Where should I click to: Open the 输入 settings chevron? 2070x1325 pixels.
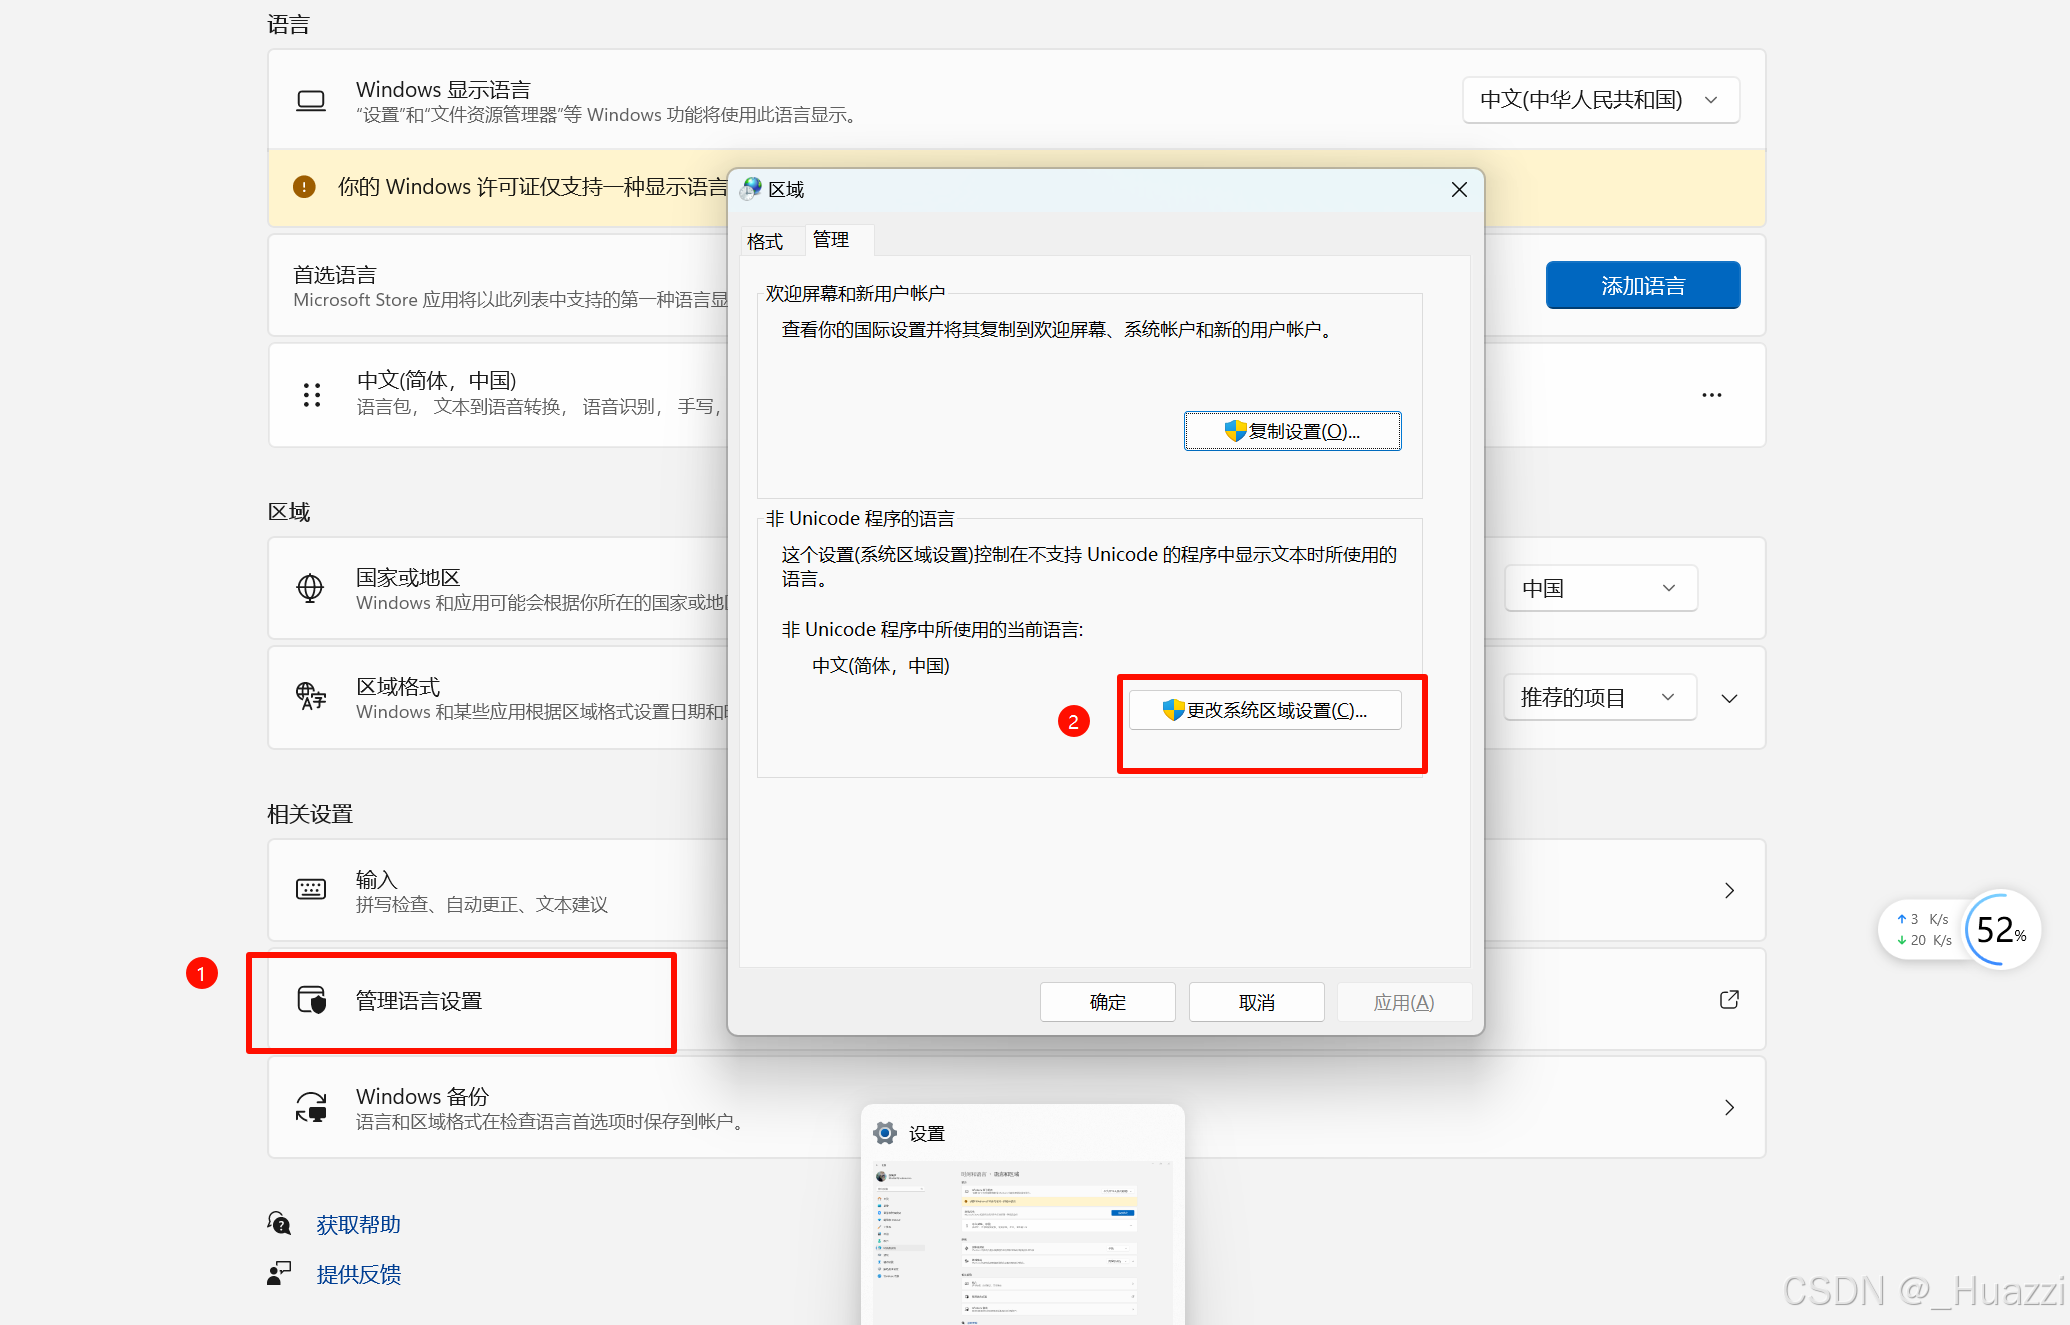pos(1729,890)
